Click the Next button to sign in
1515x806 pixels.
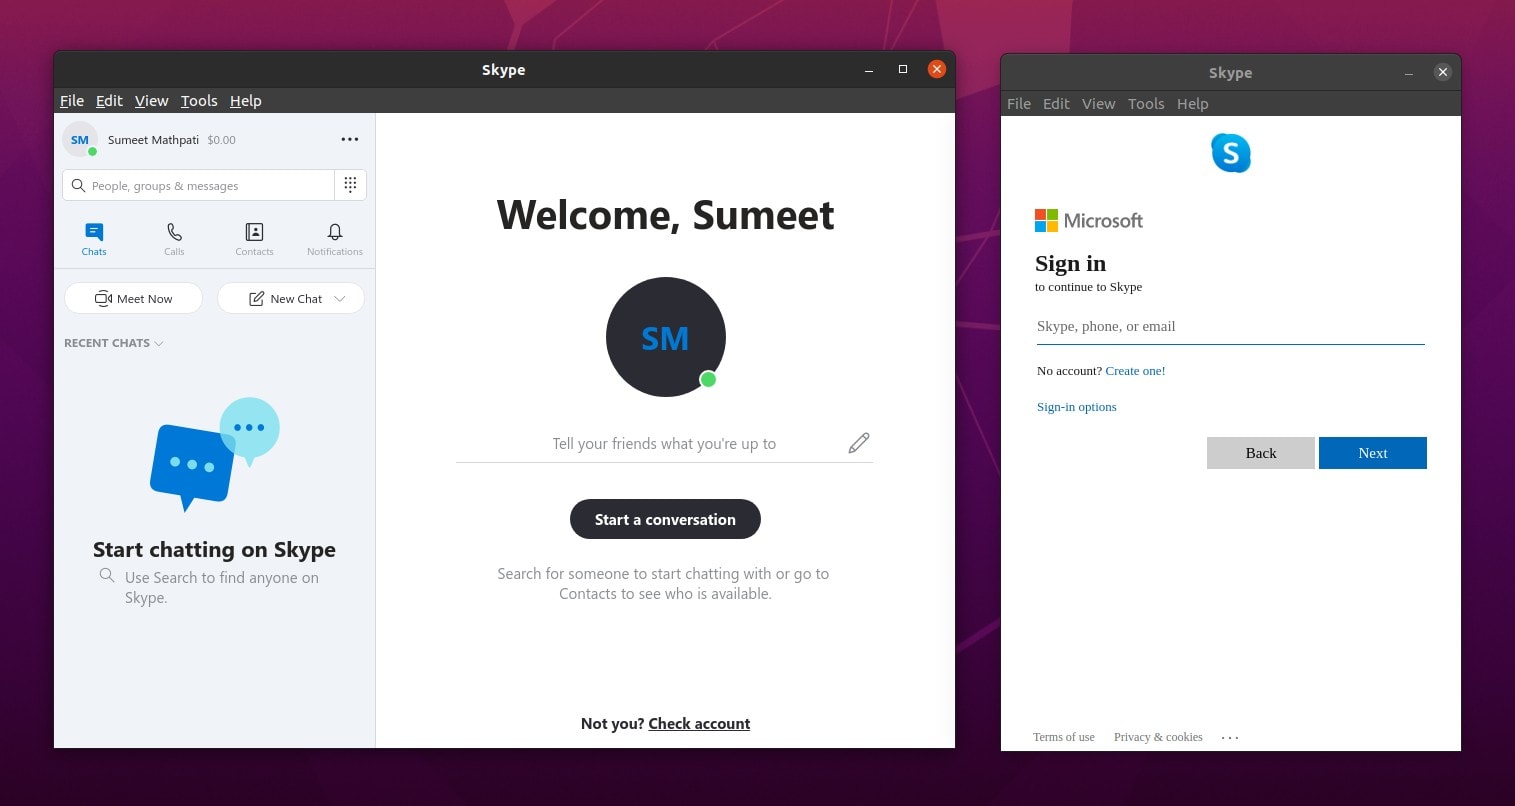coord(1372,453)
